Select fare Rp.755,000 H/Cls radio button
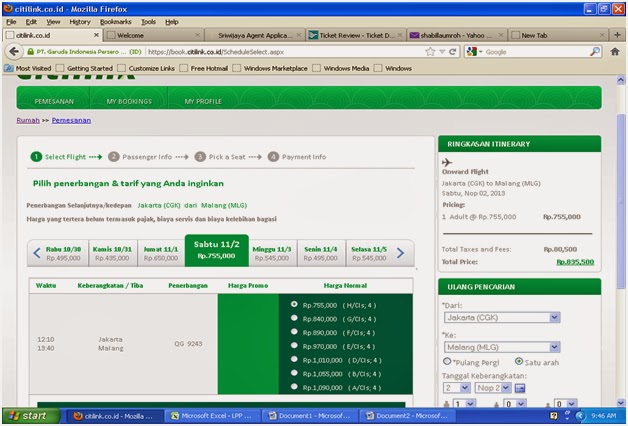Screen dimensions: 628x426 294,304
